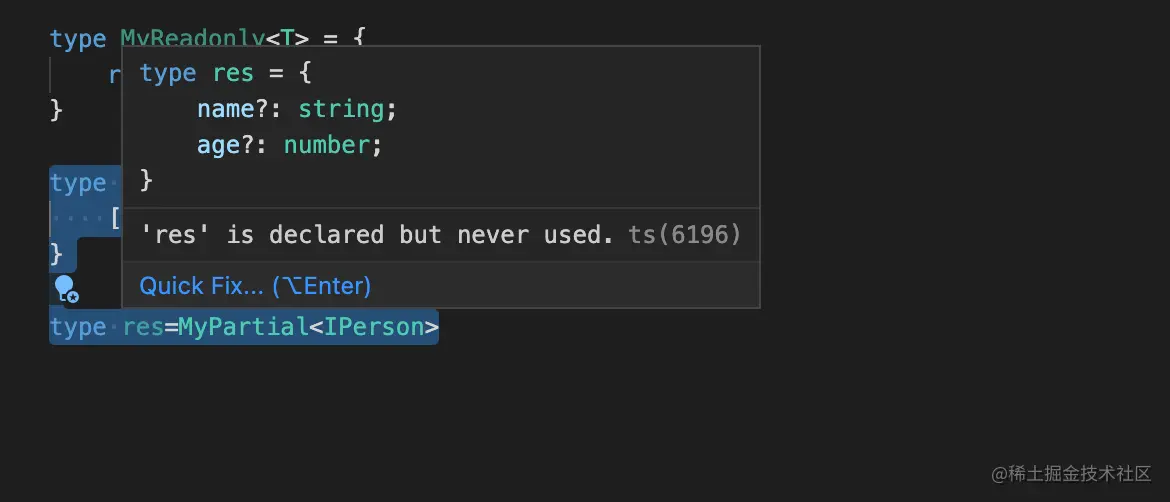Click the equals sign after res
Screen dimensions: 1170x502
(x=171, y=327)
